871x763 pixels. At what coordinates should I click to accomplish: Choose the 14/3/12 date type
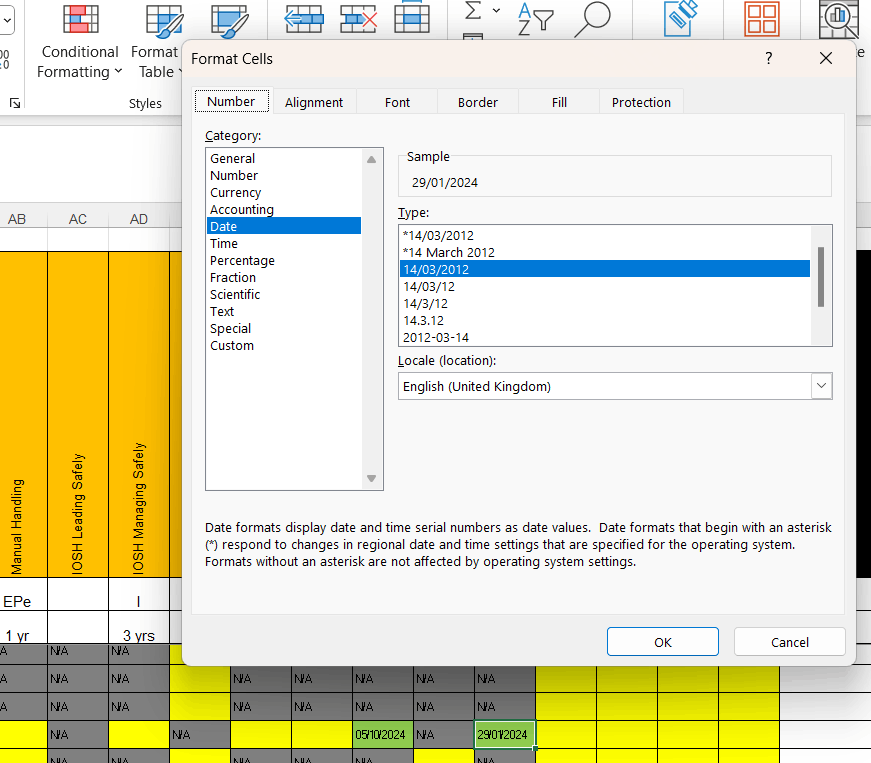tap(605, 304)
